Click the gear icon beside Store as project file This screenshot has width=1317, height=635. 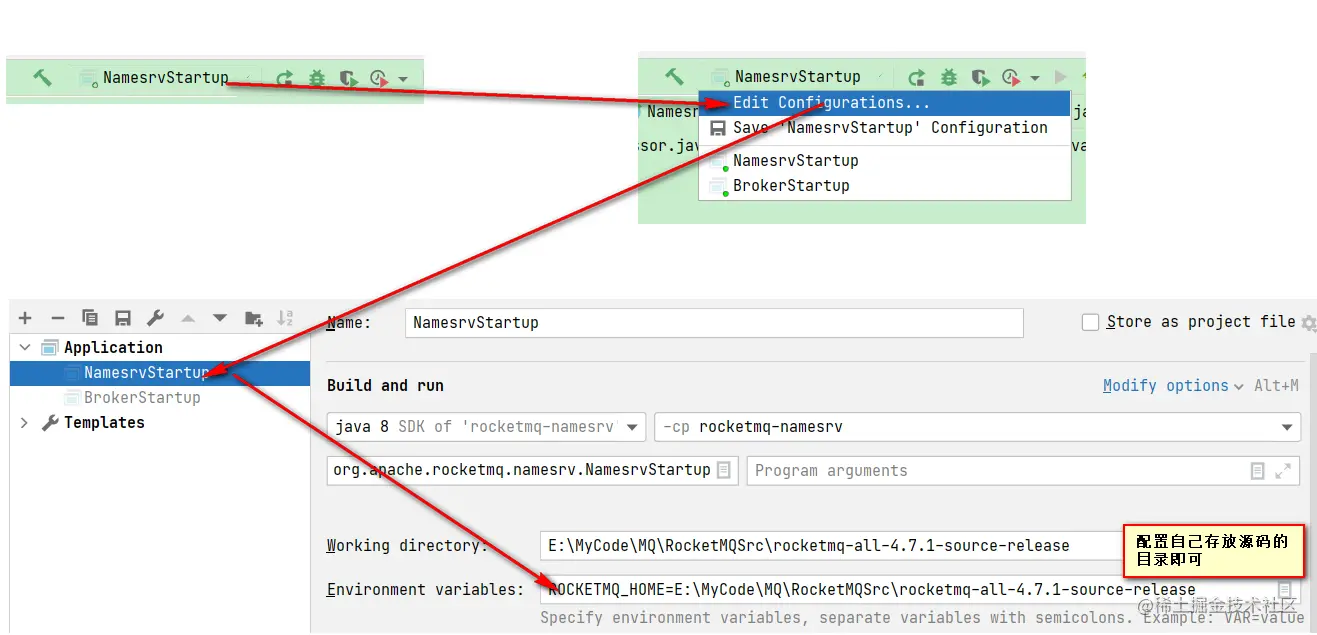1308,323
